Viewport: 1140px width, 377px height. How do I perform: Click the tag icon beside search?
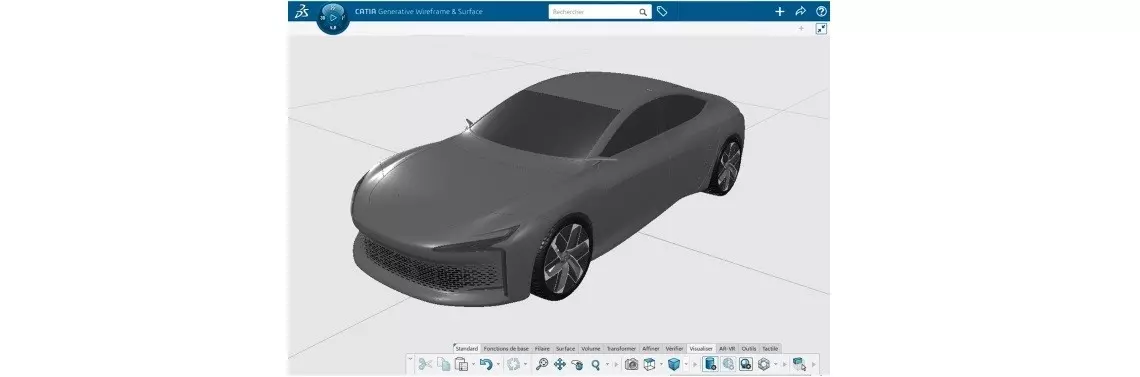662,12
